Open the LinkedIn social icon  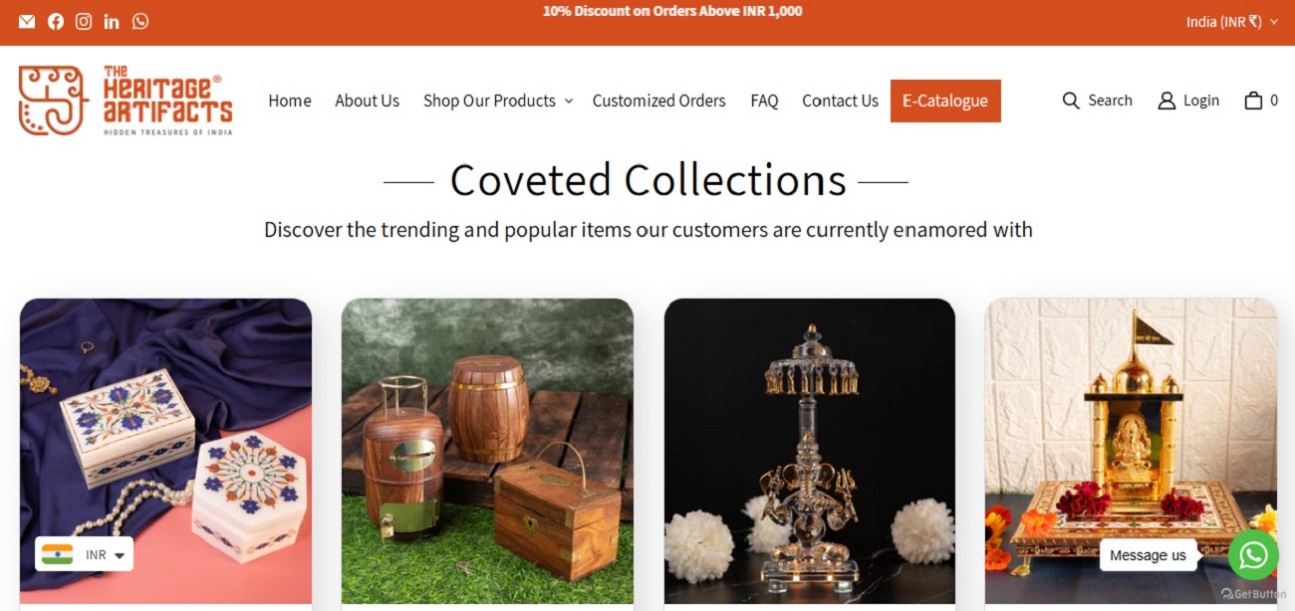click(x=111, y=21)
